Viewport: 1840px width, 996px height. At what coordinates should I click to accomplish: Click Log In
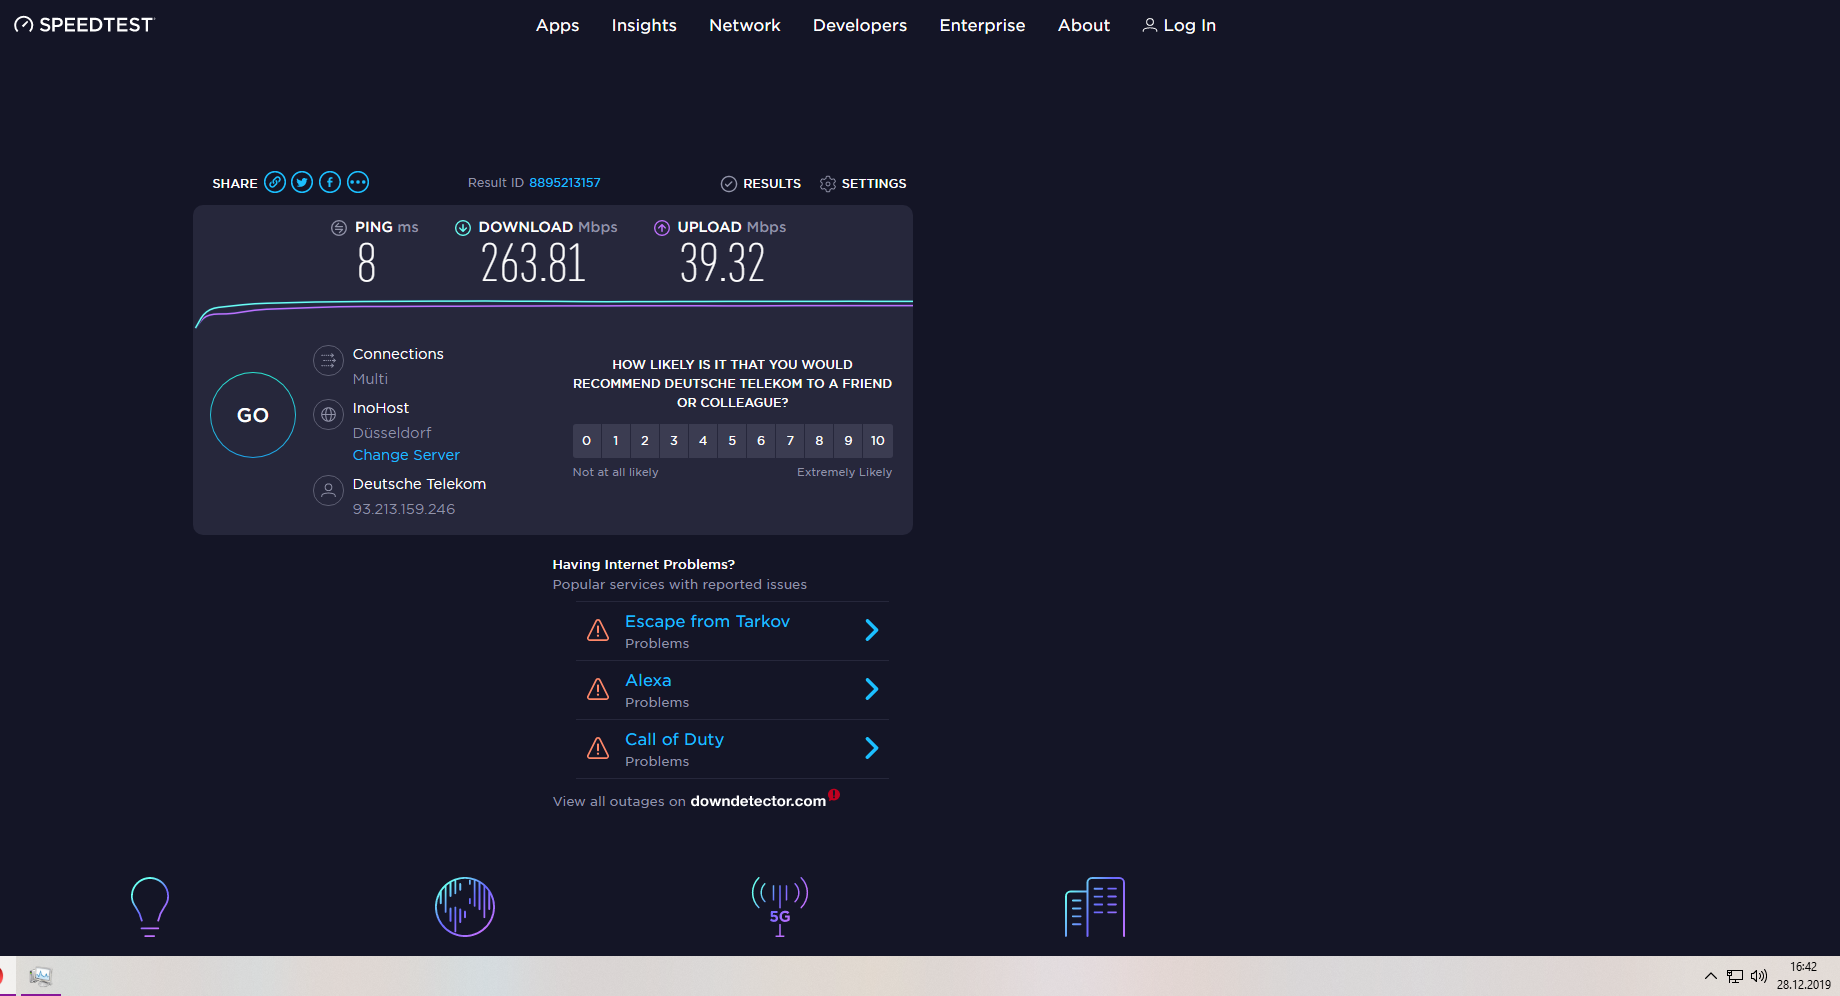pyautogui.click(x=1179, y=25)
